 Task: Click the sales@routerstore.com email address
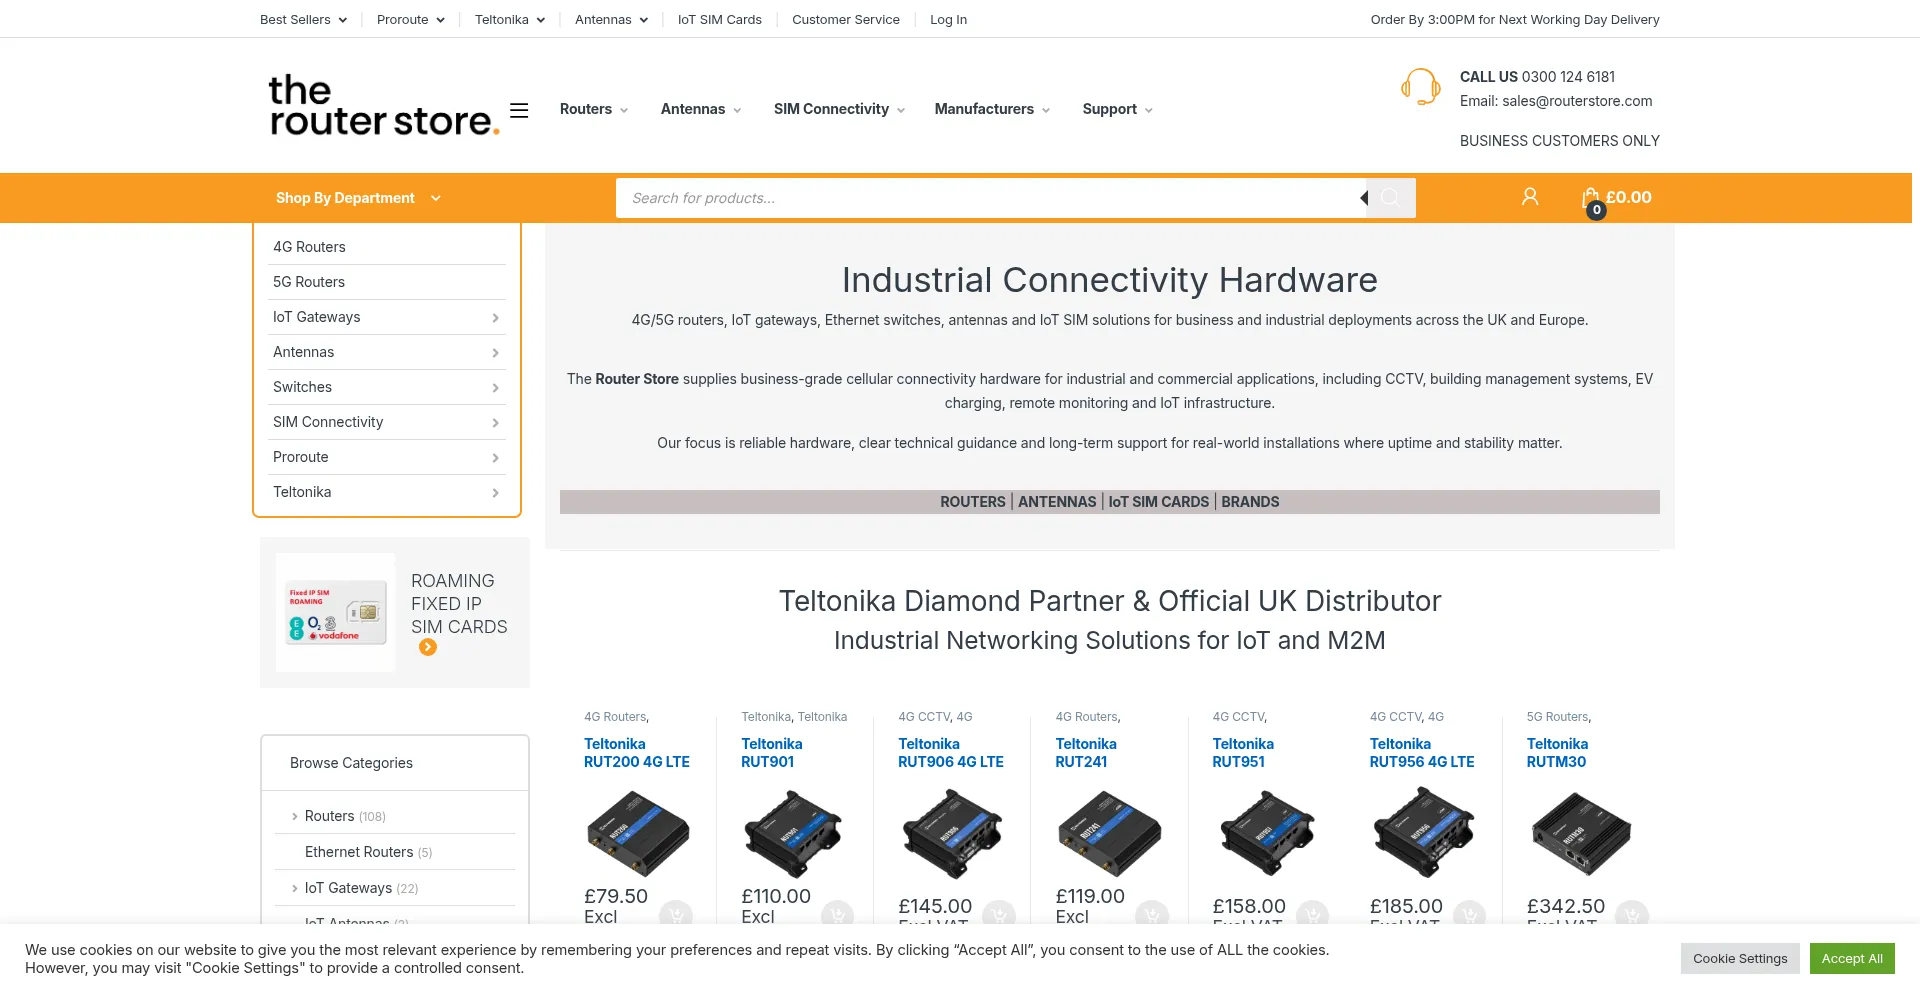[1577, 101]
